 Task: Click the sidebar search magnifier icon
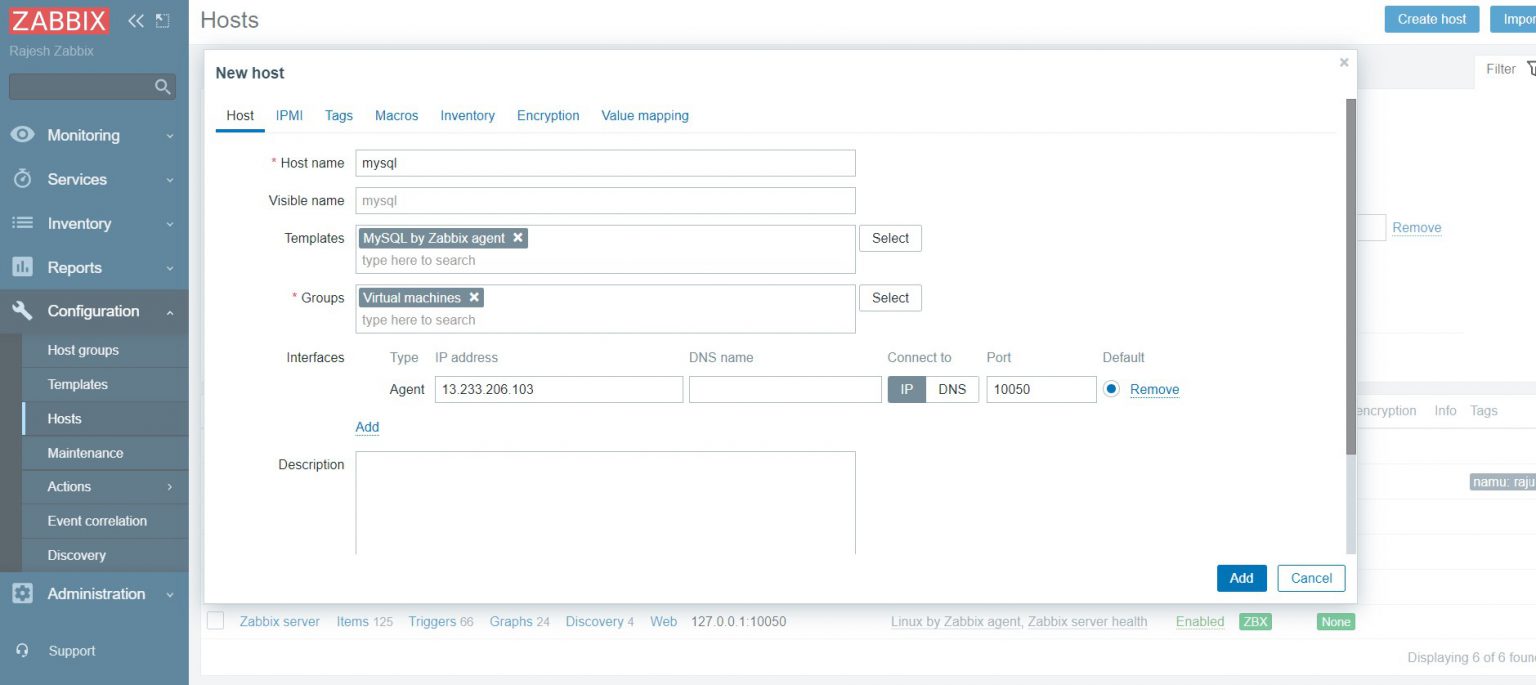coord(162,87)
